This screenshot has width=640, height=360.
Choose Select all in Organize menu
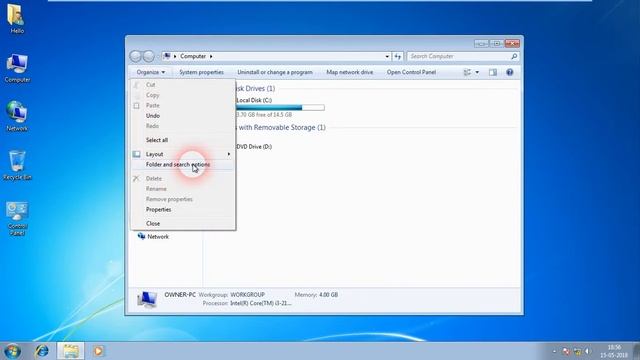click(x=182, y=140)
